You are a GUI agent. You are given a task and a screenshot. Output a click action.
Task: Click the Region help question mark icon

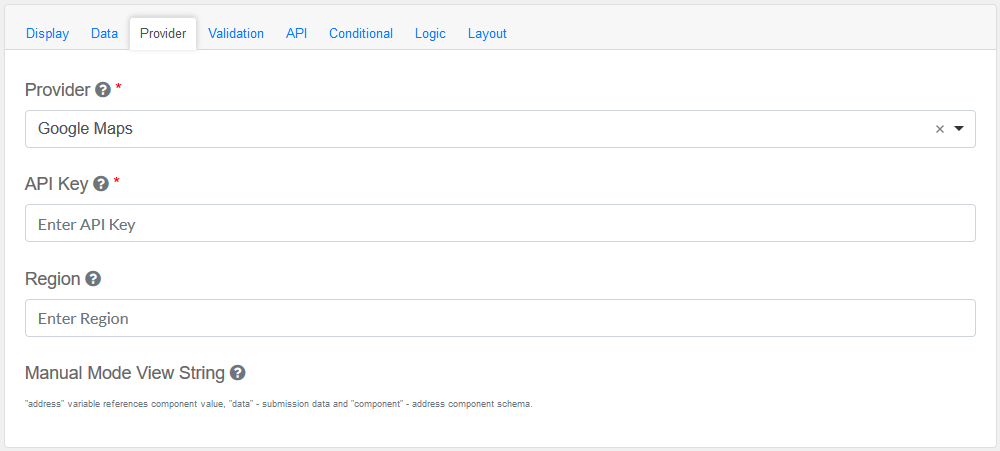[x=93, y=279]
